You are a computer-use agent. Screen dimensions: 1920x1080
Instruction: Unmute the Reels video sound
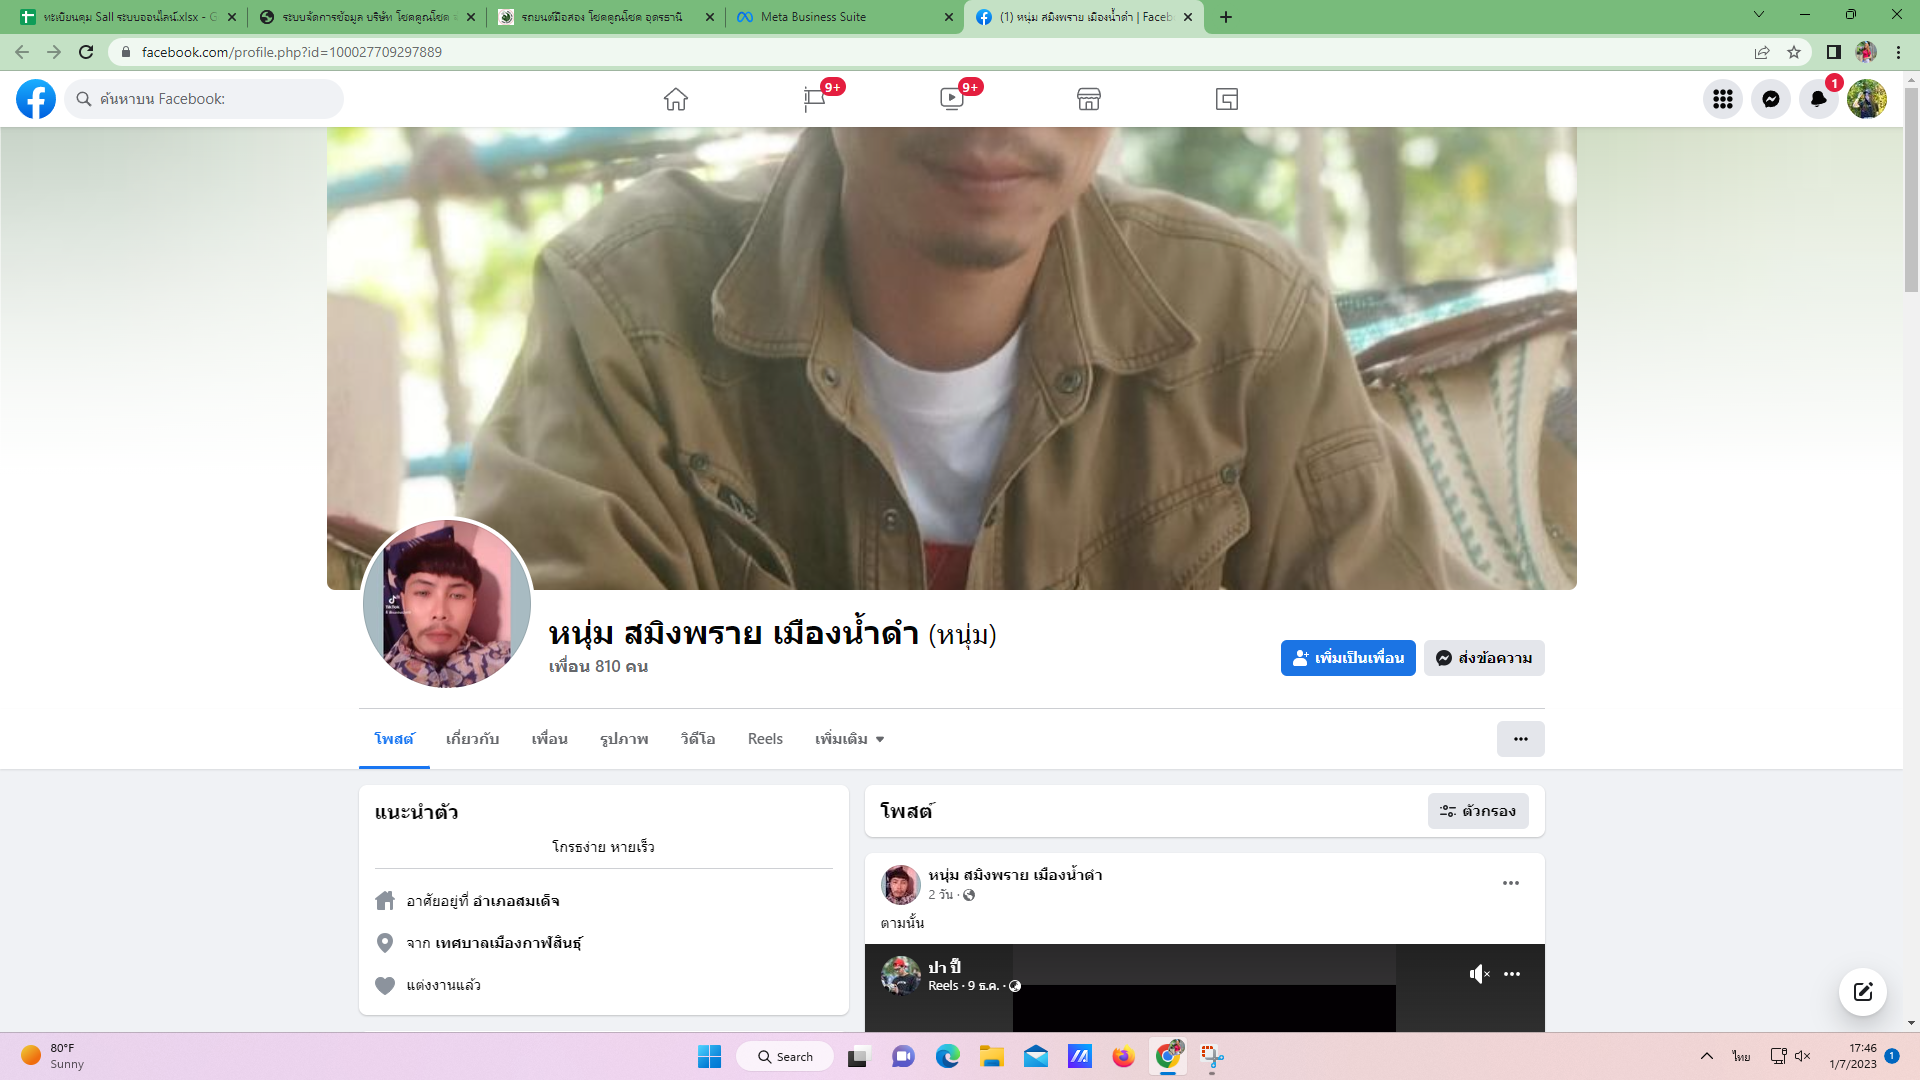(1479, 974)
